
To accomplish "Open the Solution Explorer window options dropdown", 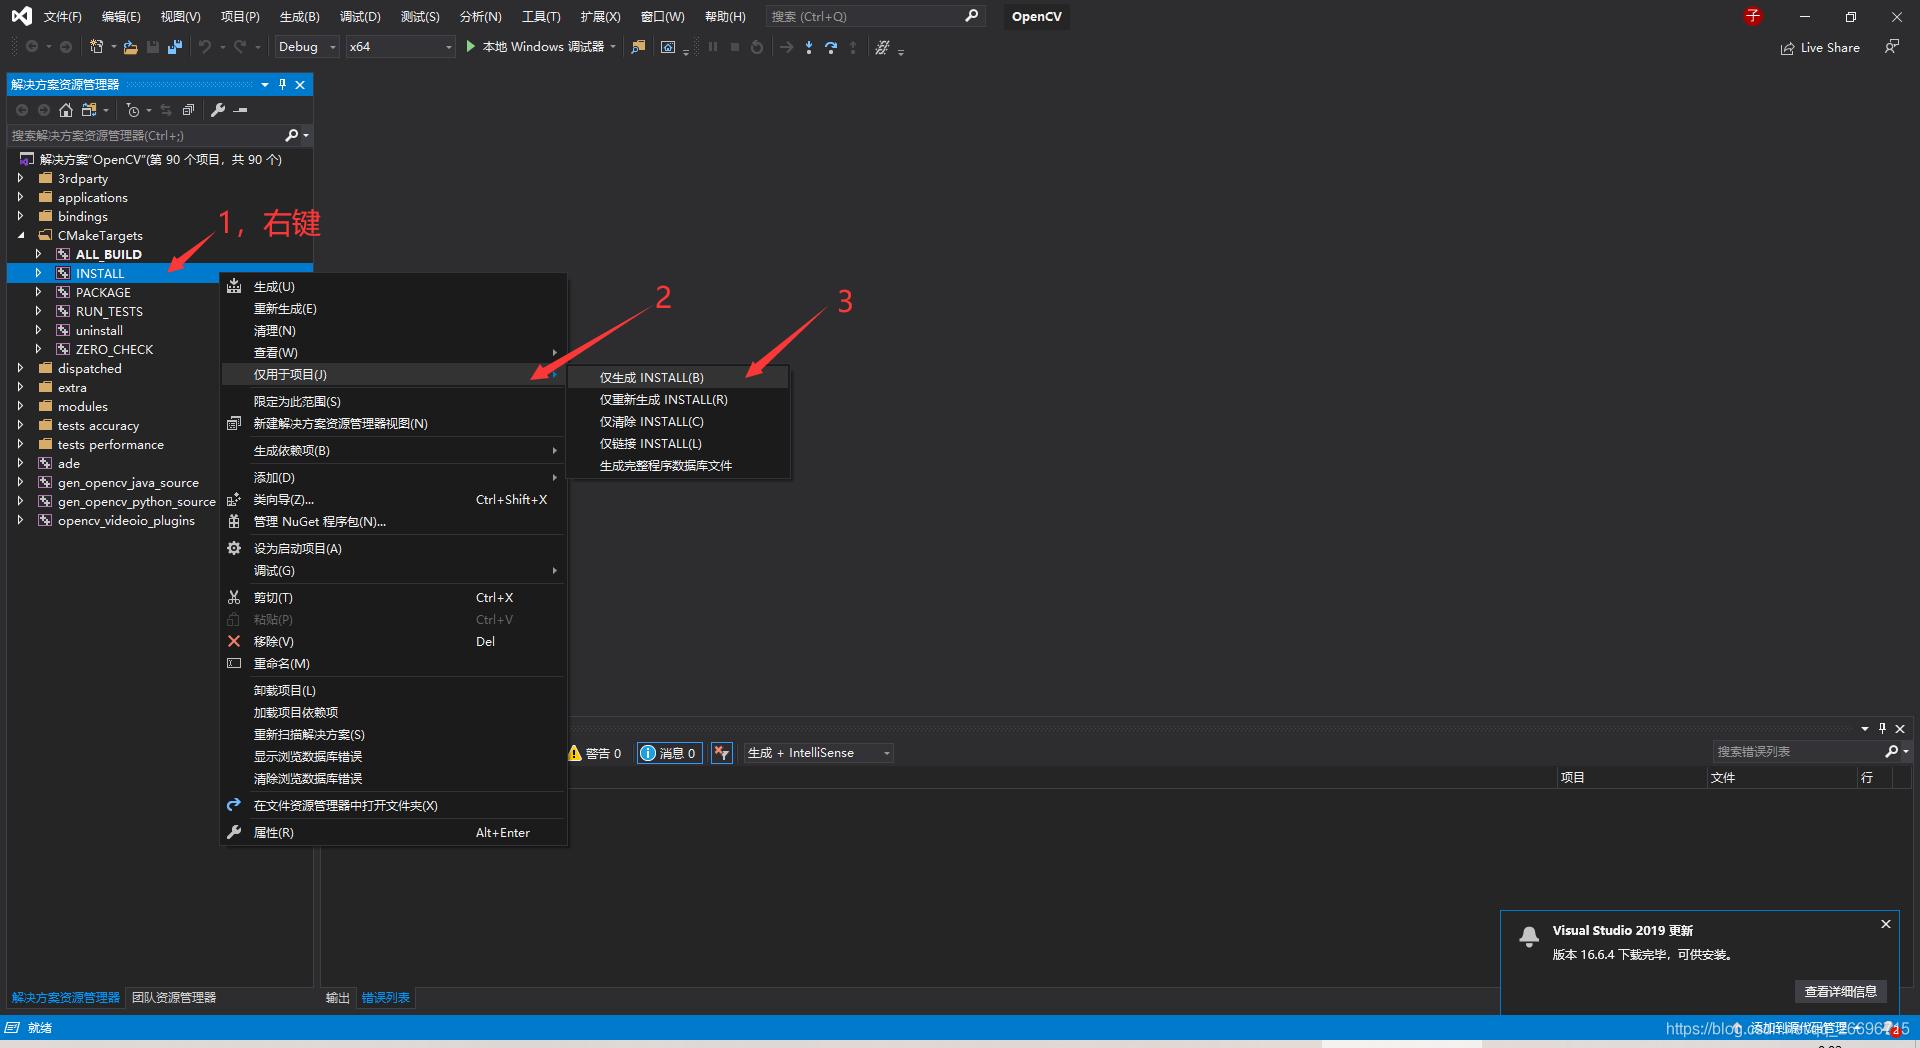I will [264, 85].
